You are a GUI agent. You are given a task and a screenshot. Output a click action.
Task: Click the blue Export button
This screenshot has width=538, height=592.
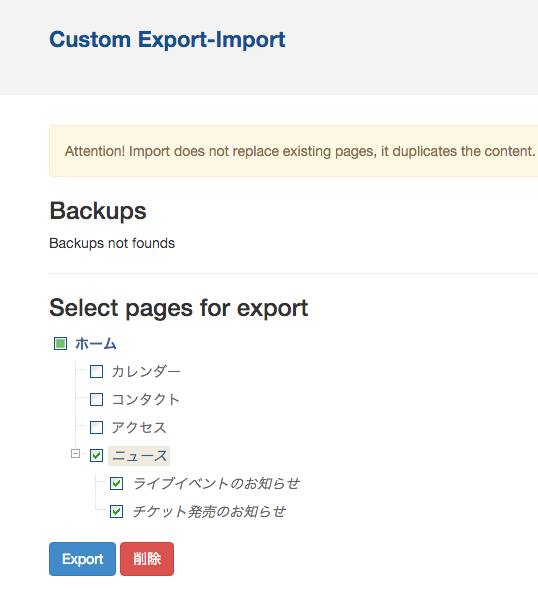pos(82,559)
